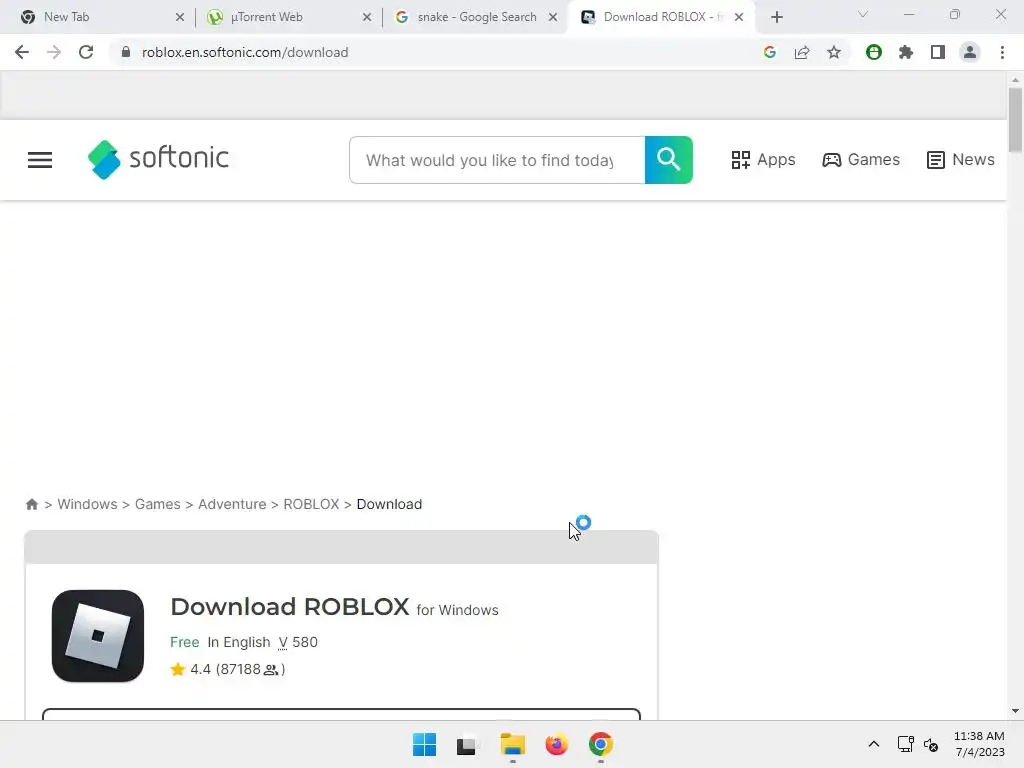Open the Games section

[861, 160]
